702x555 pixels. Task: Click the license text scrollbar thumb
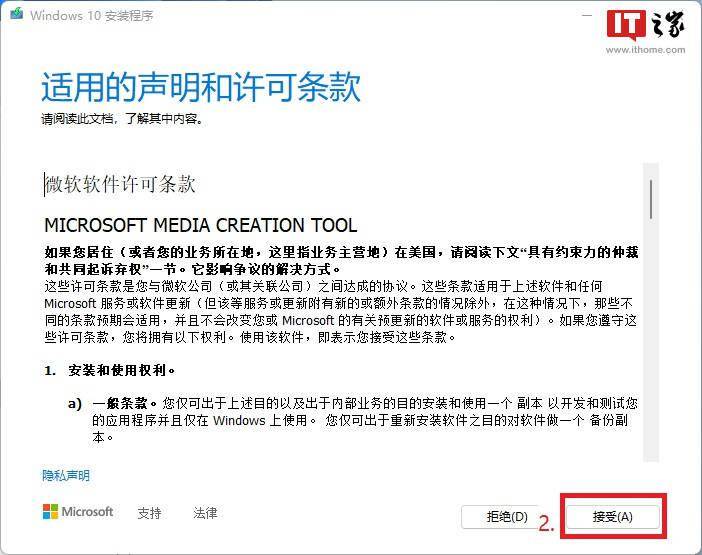(651, 199)
